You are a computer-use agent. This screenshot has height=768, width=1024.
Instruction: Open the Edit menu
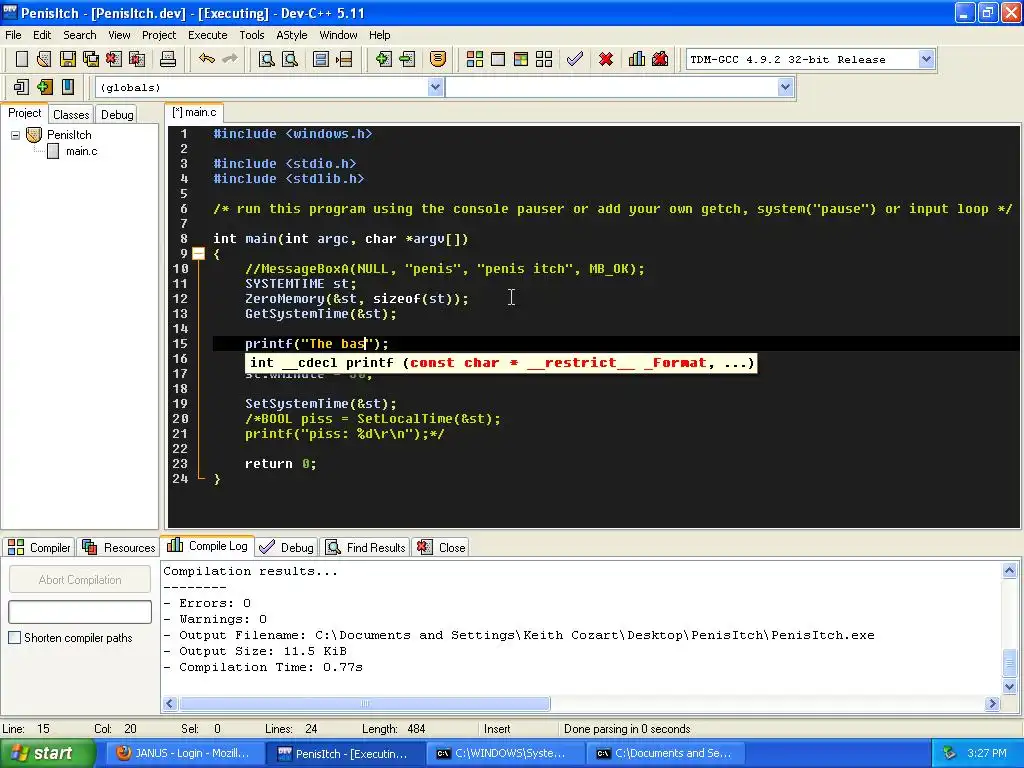point(42,35)
